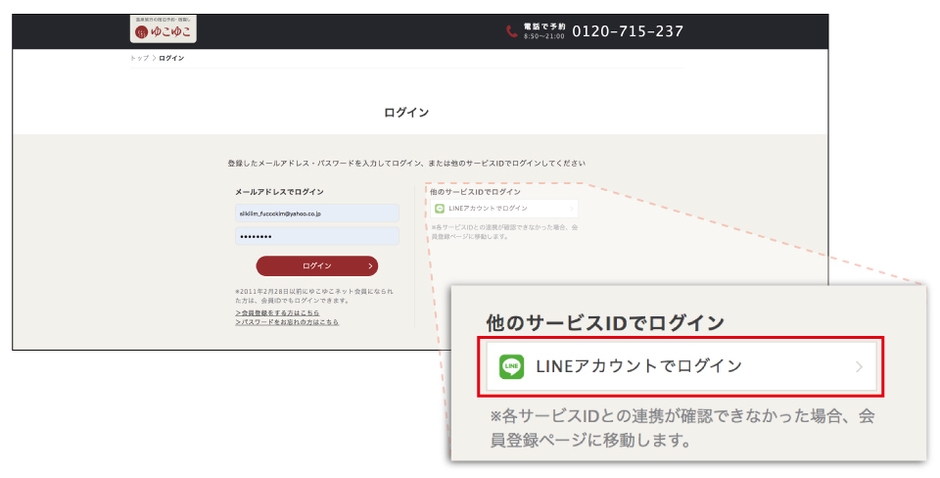940x478 pixels.
Task: Click the phone number 0120-715-237
Action: 627,32
